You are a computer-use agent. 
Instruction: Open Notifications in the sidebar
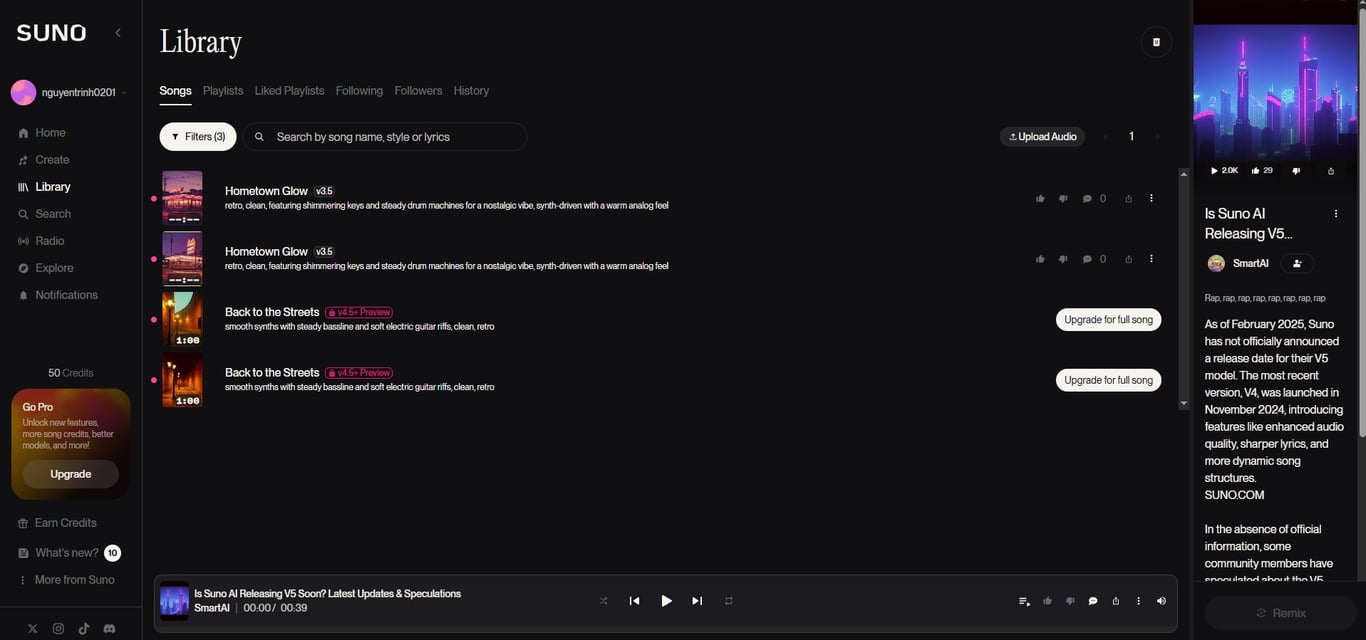[66, 295]
